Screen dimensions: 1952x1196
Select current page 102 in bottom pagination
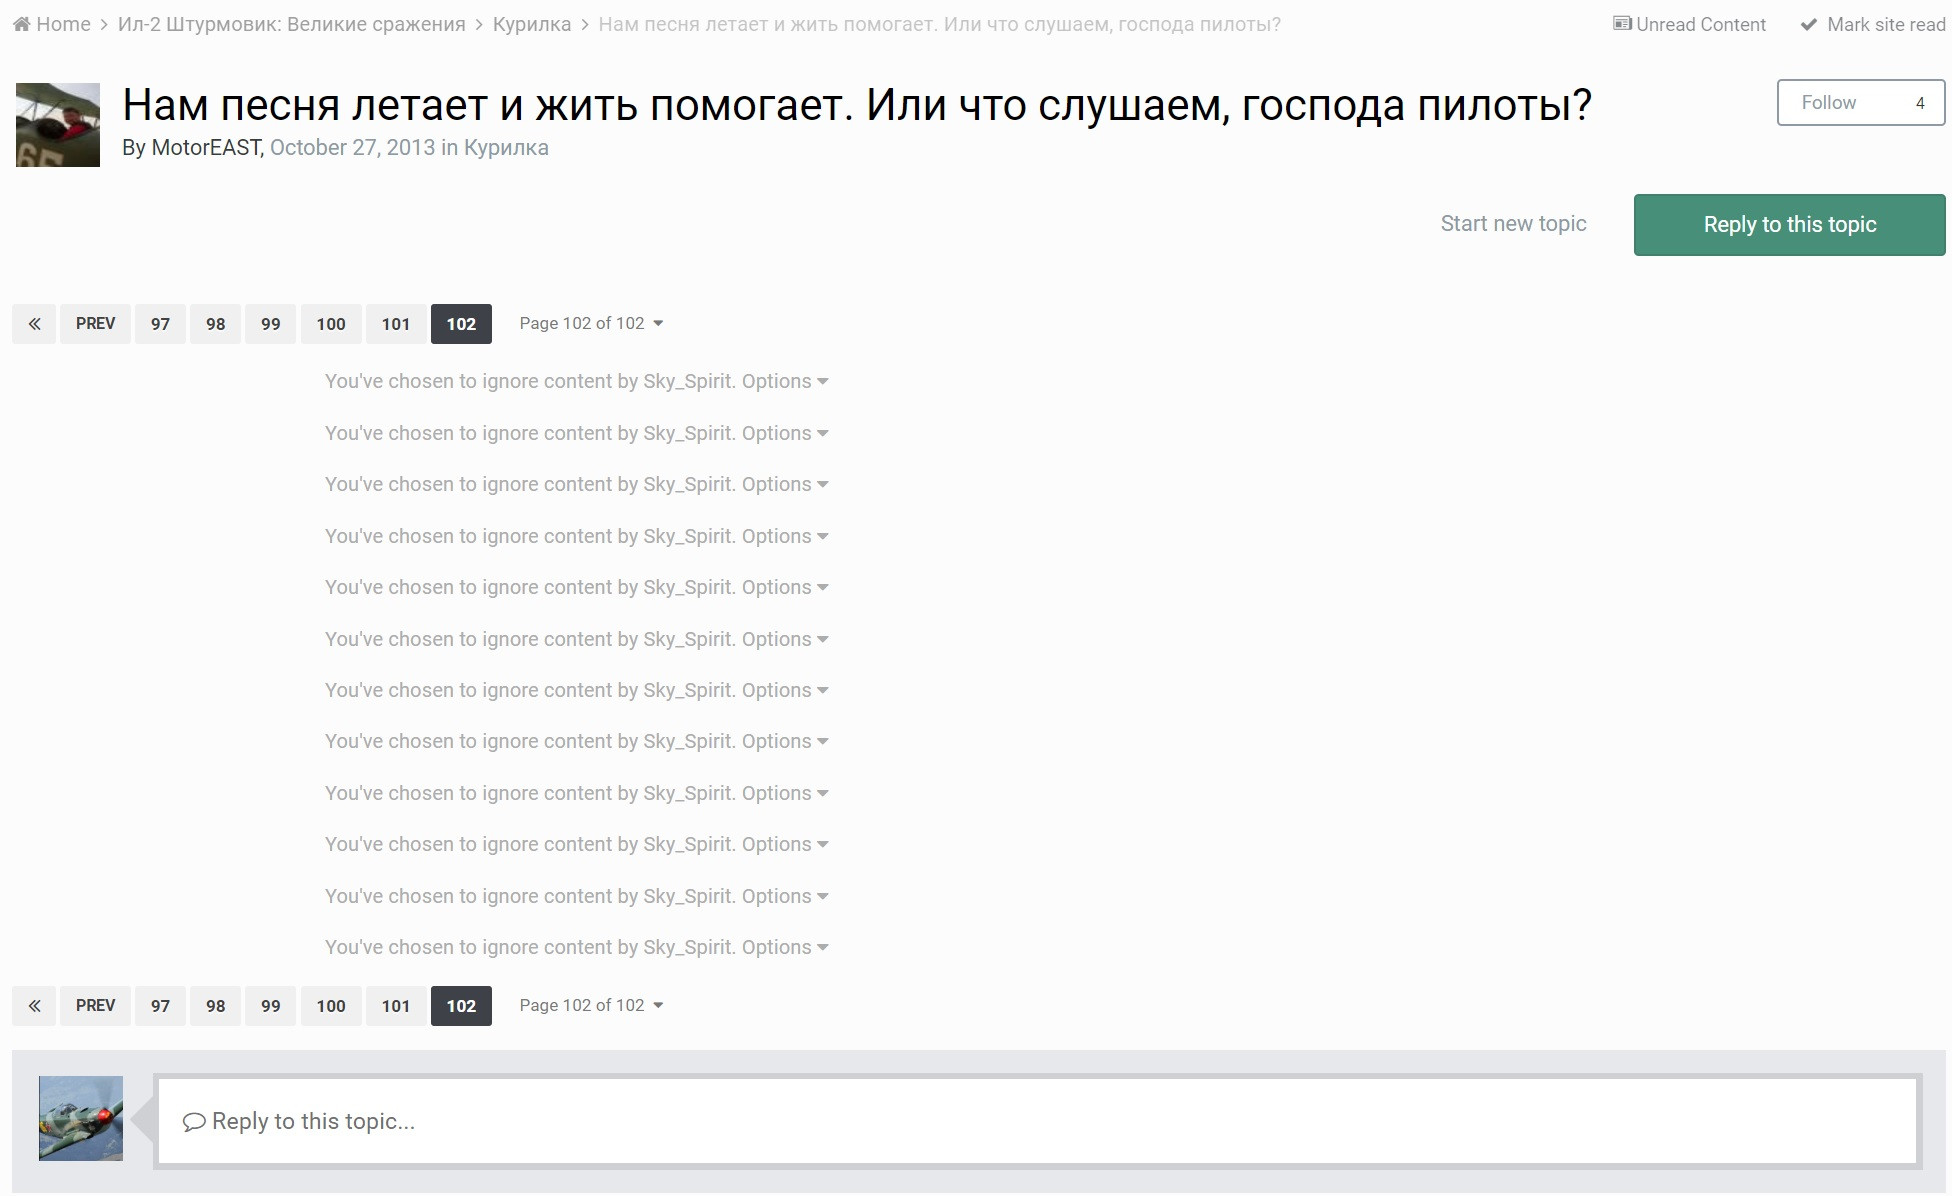pyautogui.click(x=461, y=1006)
